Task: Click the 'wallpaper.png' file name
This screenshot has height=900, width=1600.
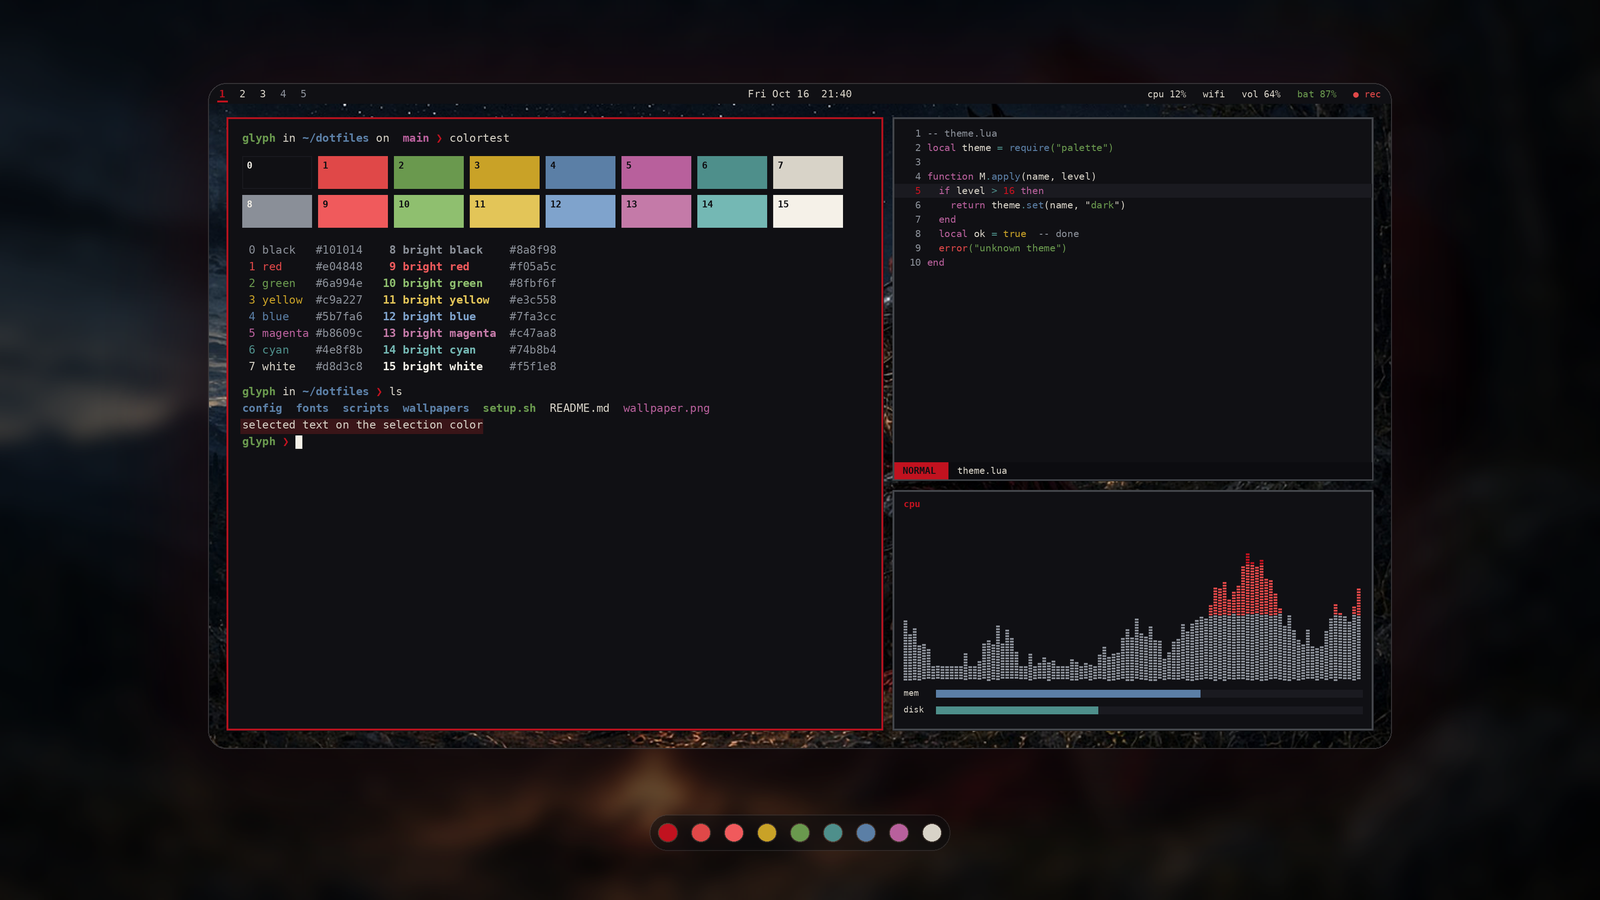Action: pyautogui.click(x=666, y=408)
